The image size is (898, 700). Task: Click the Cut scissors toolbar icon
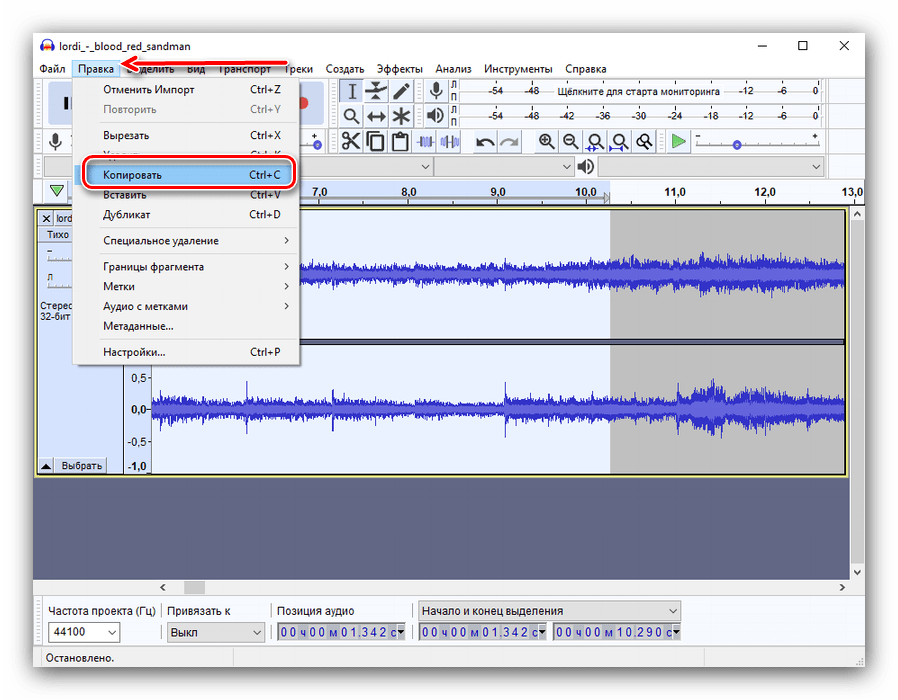(x=350, y=141)
